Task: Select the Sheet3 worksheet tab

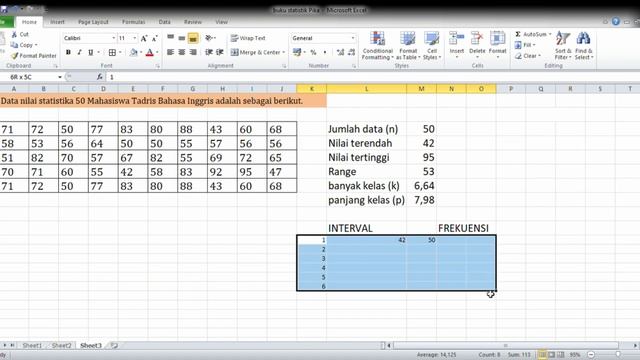Action: point(91,345)
